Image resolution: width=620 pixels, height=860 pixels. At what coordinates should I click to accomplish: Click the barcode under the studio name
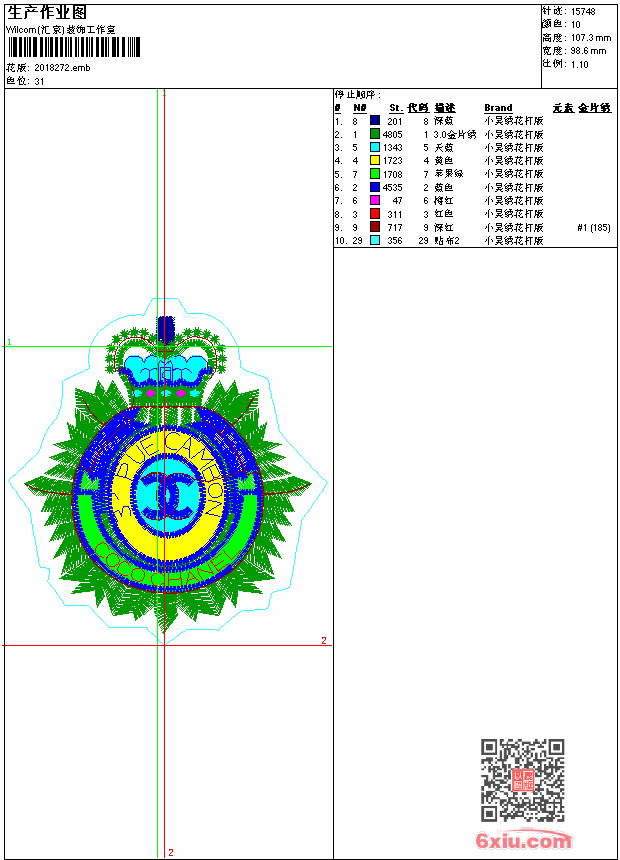click(x=74, y=47)
